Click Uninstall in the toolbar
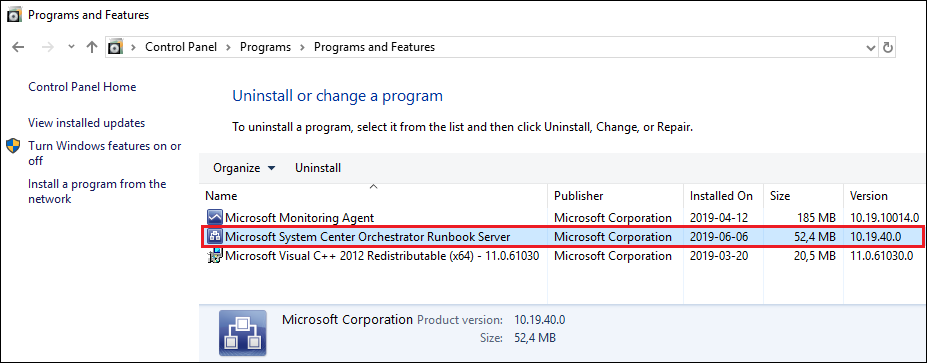Image resolution: width=927 pixels, height=363 pixels. [318, 168]
